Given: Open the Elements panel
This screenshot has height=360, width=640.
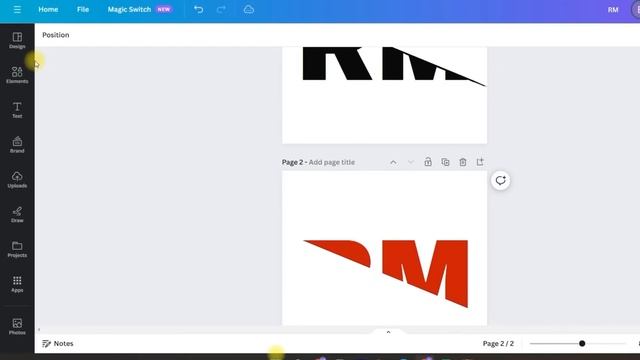Looking at the screenshot, I should coord(17,75).
